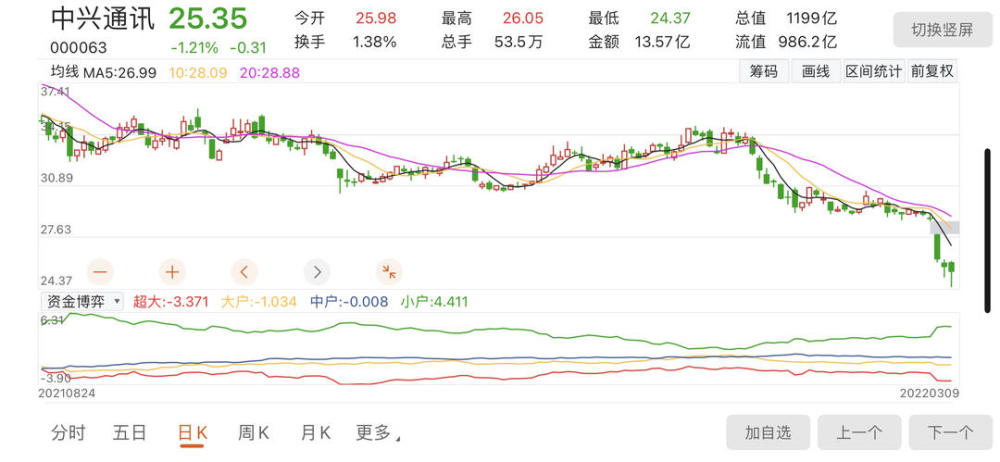Screen dimensions: 1000x462
Task: Tap the 切换竖屏 button
Action: point(942,30)
